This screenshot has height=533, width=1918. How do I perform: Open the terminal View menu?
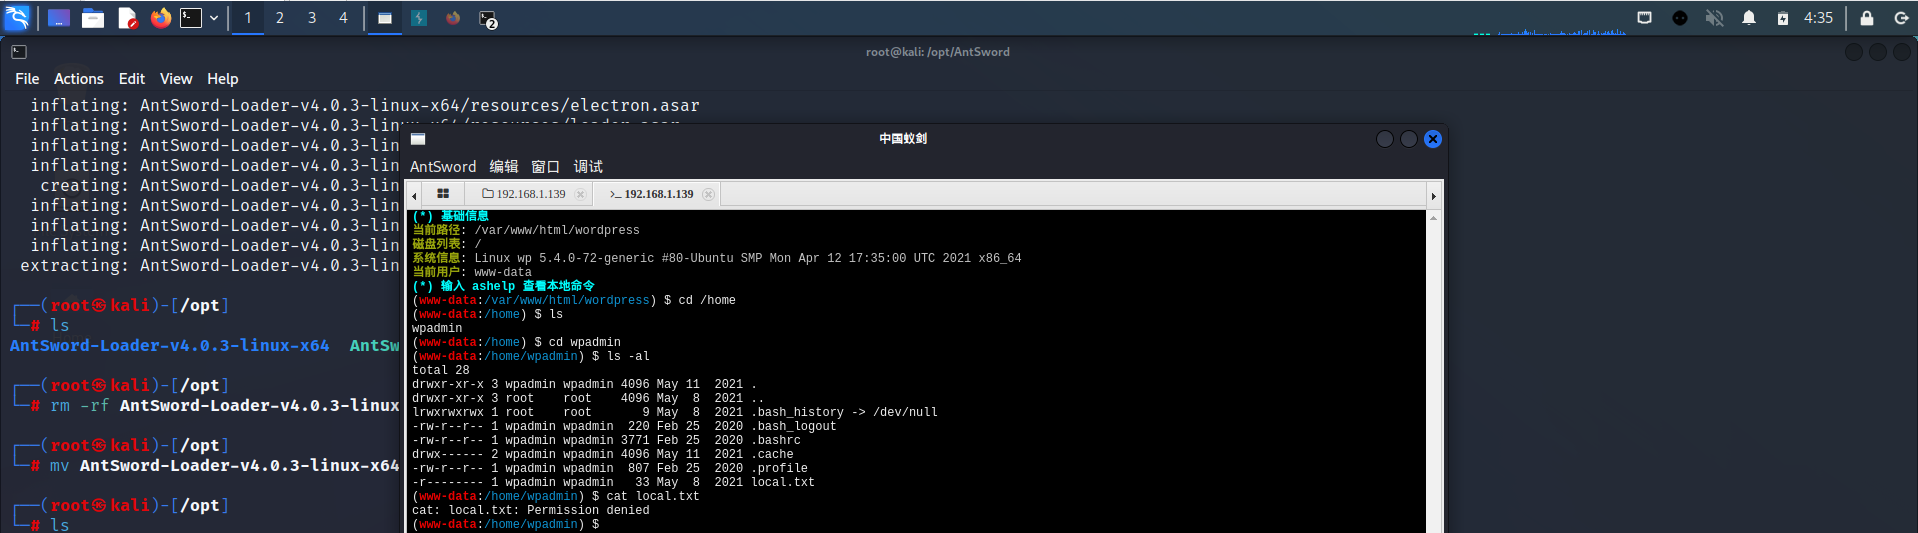pyautogui.click(x=175, y=79)
